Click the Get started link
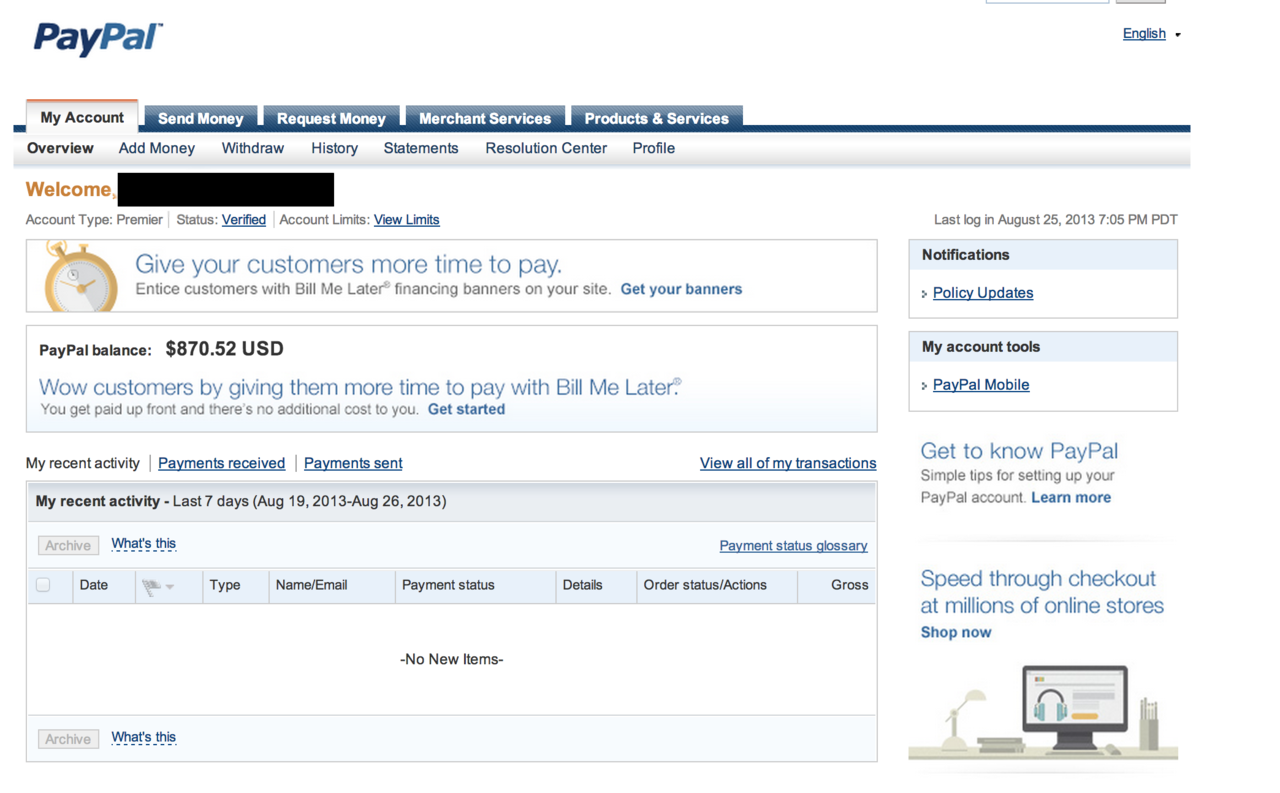Viewport: 1280px width, 793px height. pyautogui.click(x=466, y=409)
